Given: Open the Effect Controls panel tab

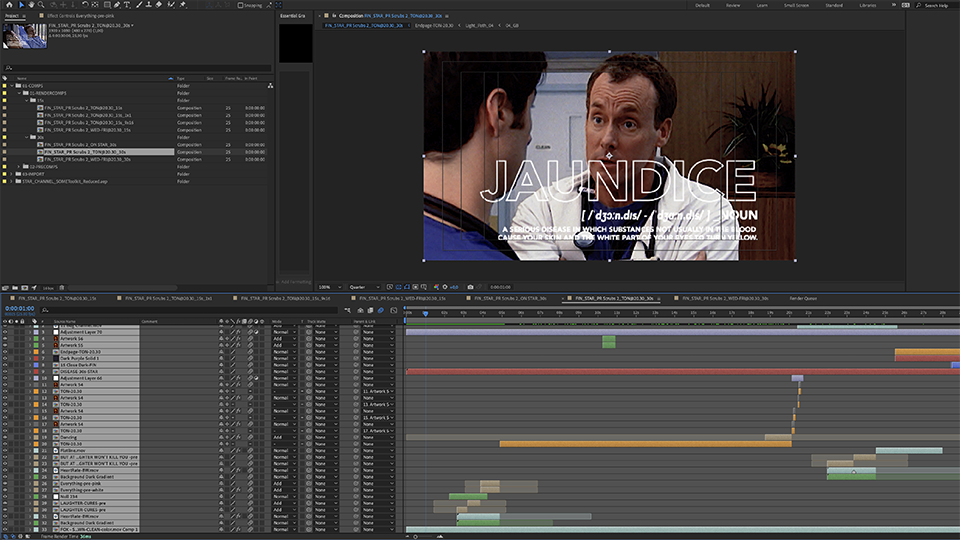Looking at the screenshot, I should (x=80, y=15).
